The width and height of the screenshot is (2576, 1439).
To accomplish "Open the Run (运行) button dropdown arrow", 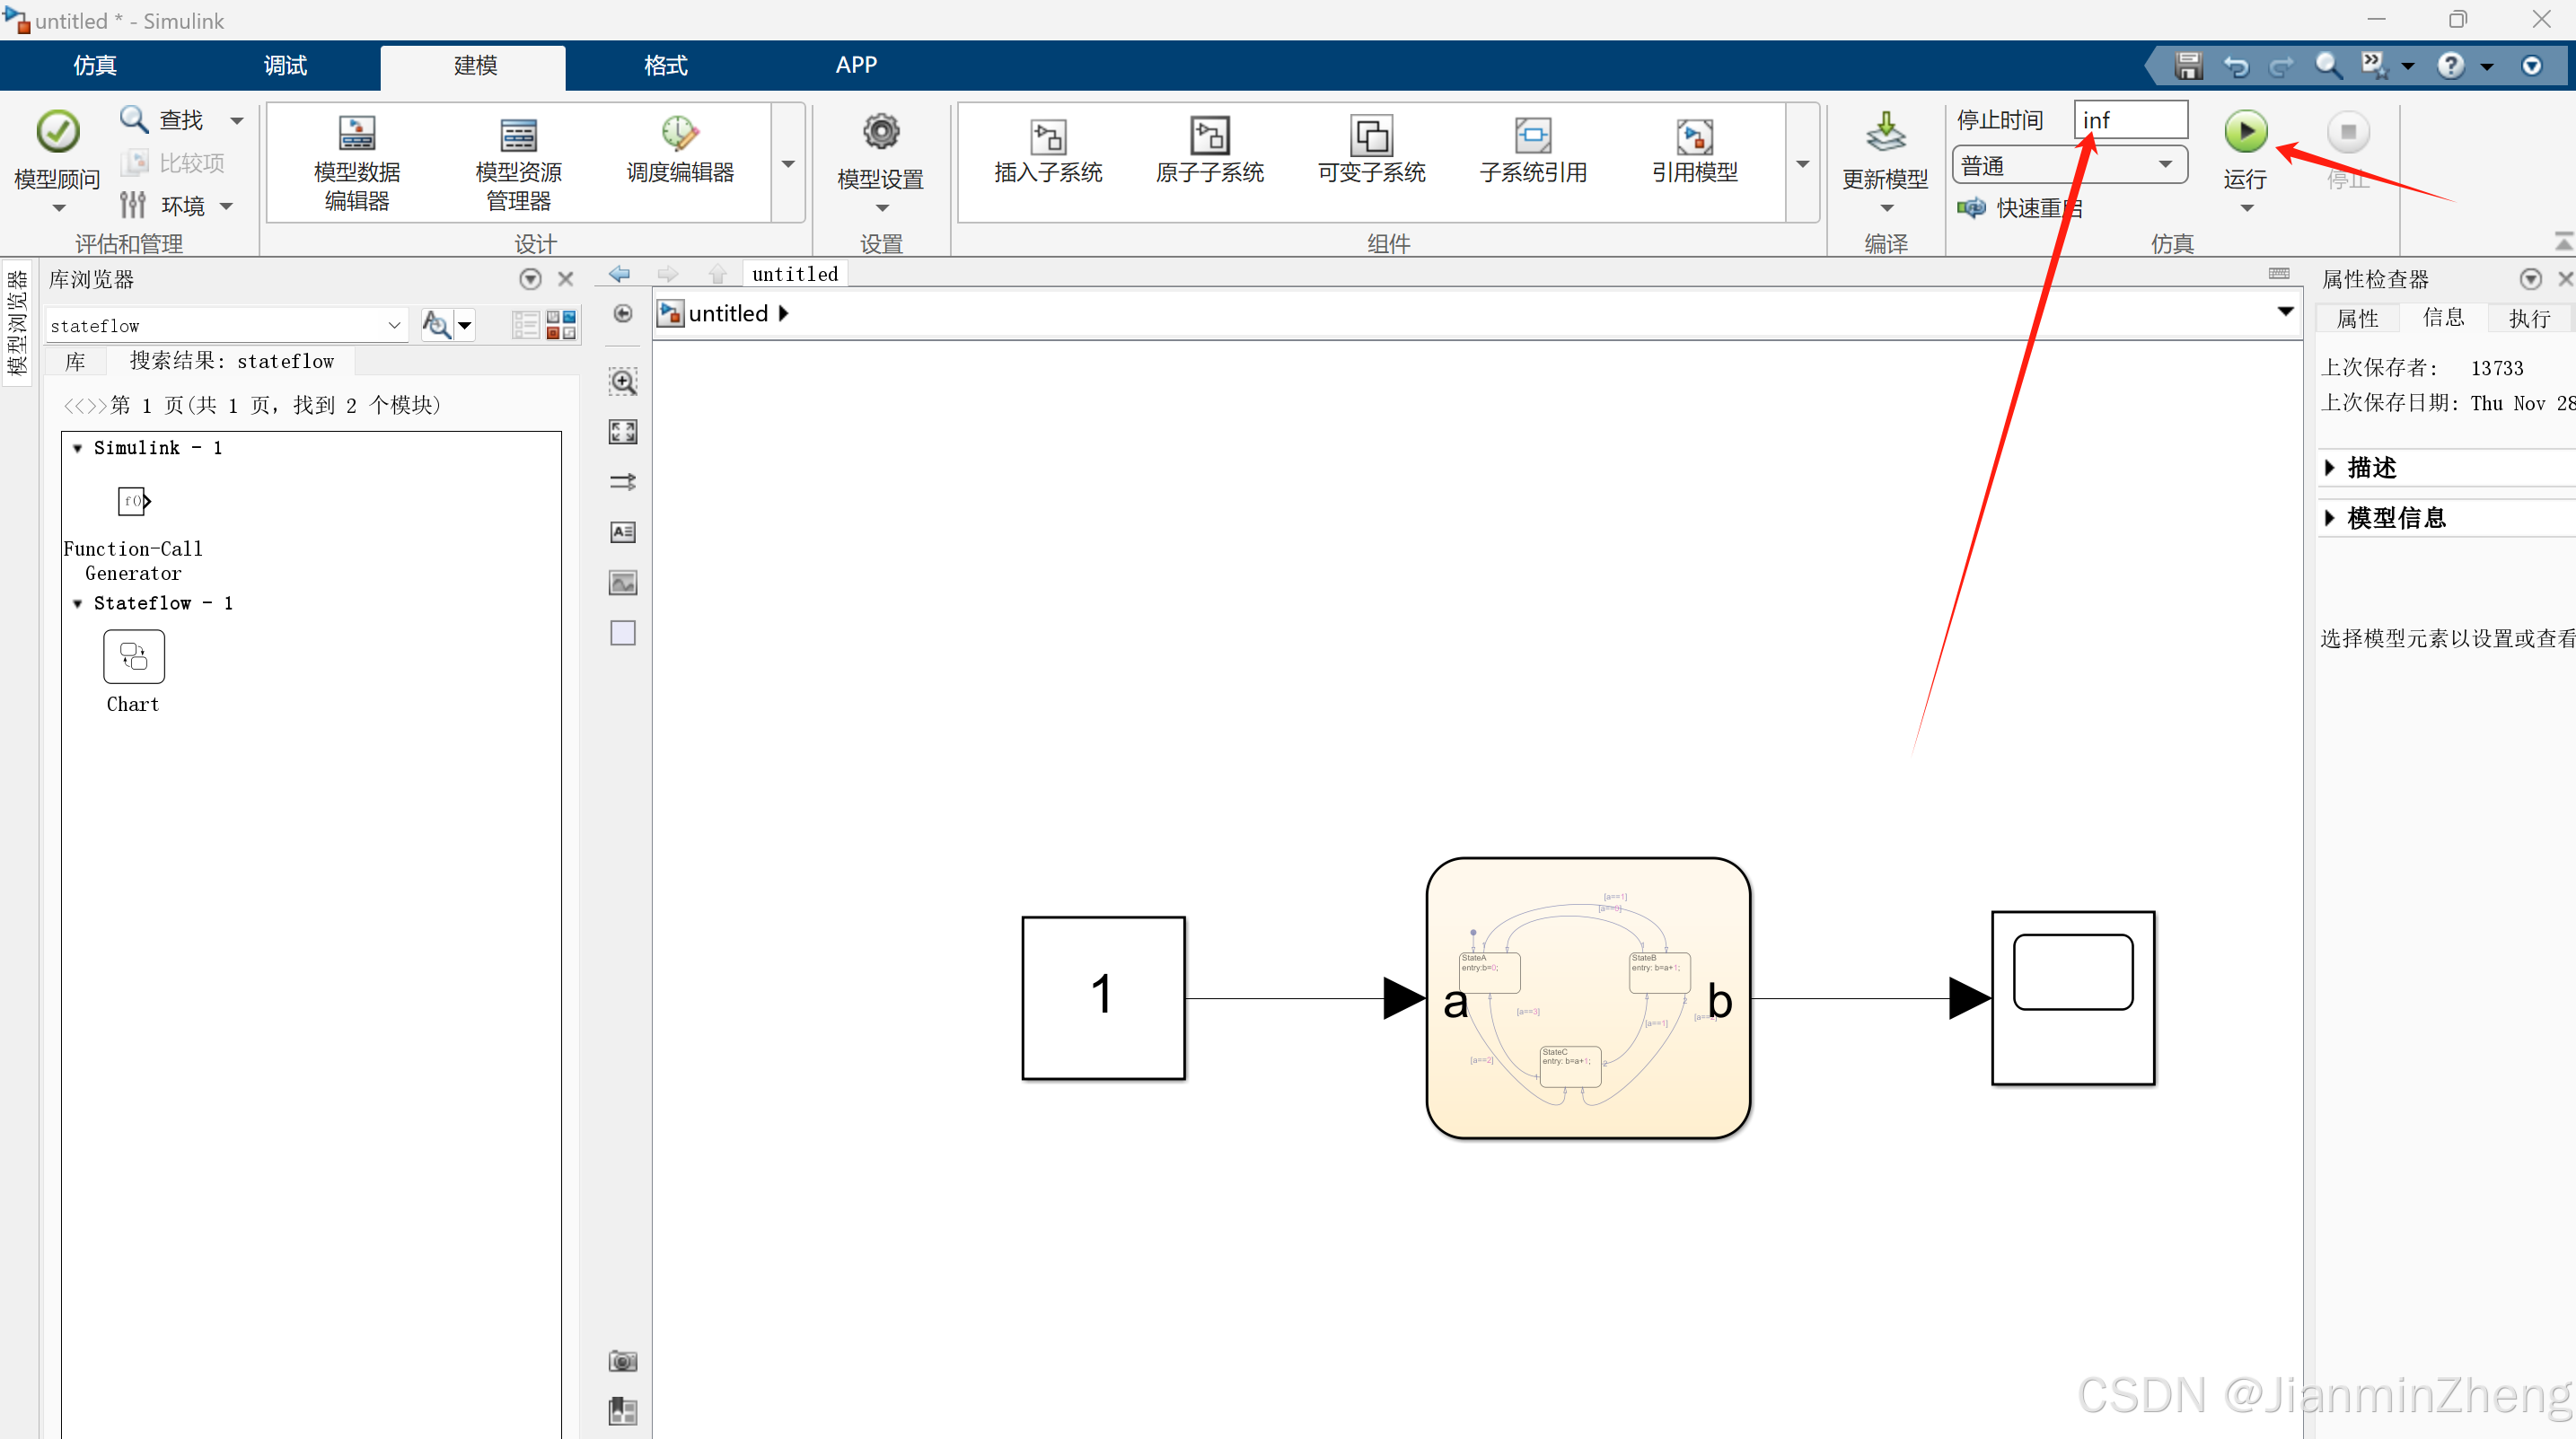I will (2247, 208).
